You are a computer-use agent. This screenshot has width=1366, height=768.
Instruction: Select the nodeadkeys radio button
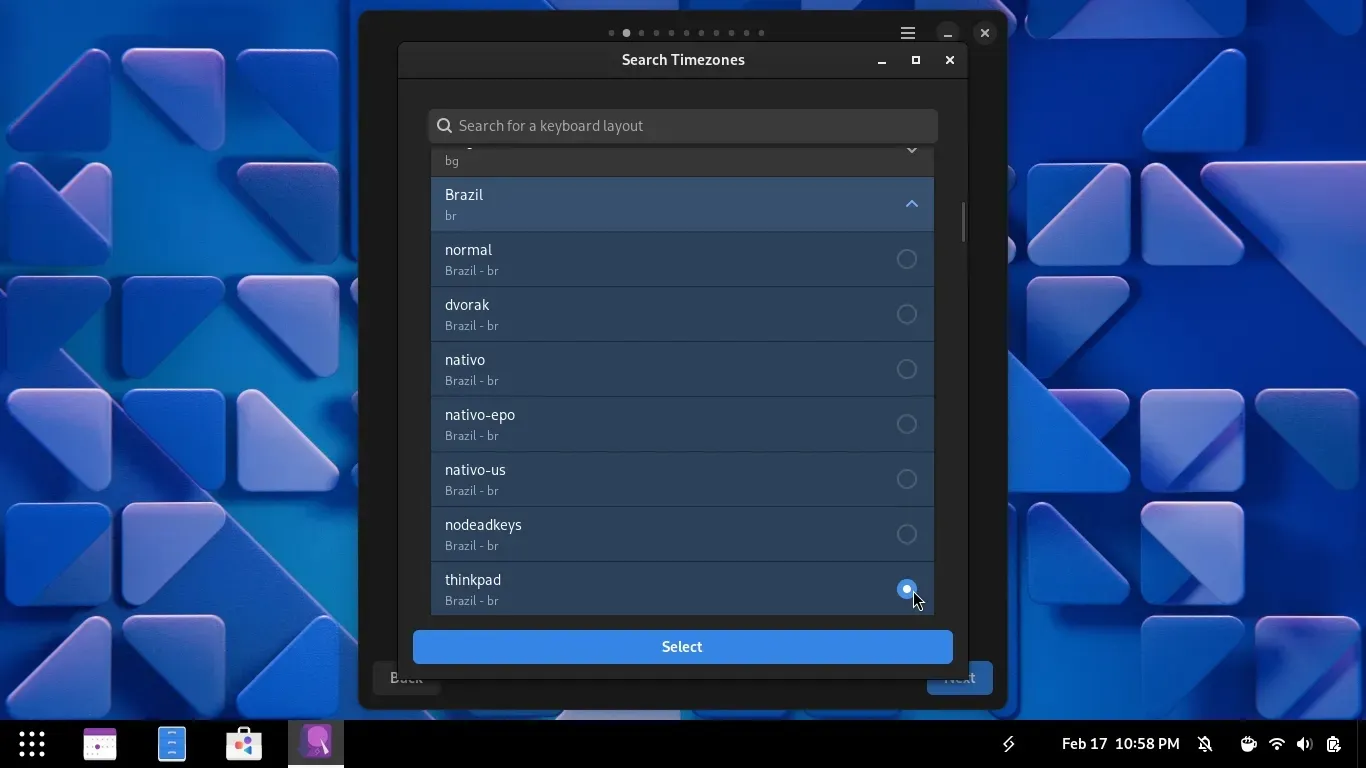[x=906, y=535]
